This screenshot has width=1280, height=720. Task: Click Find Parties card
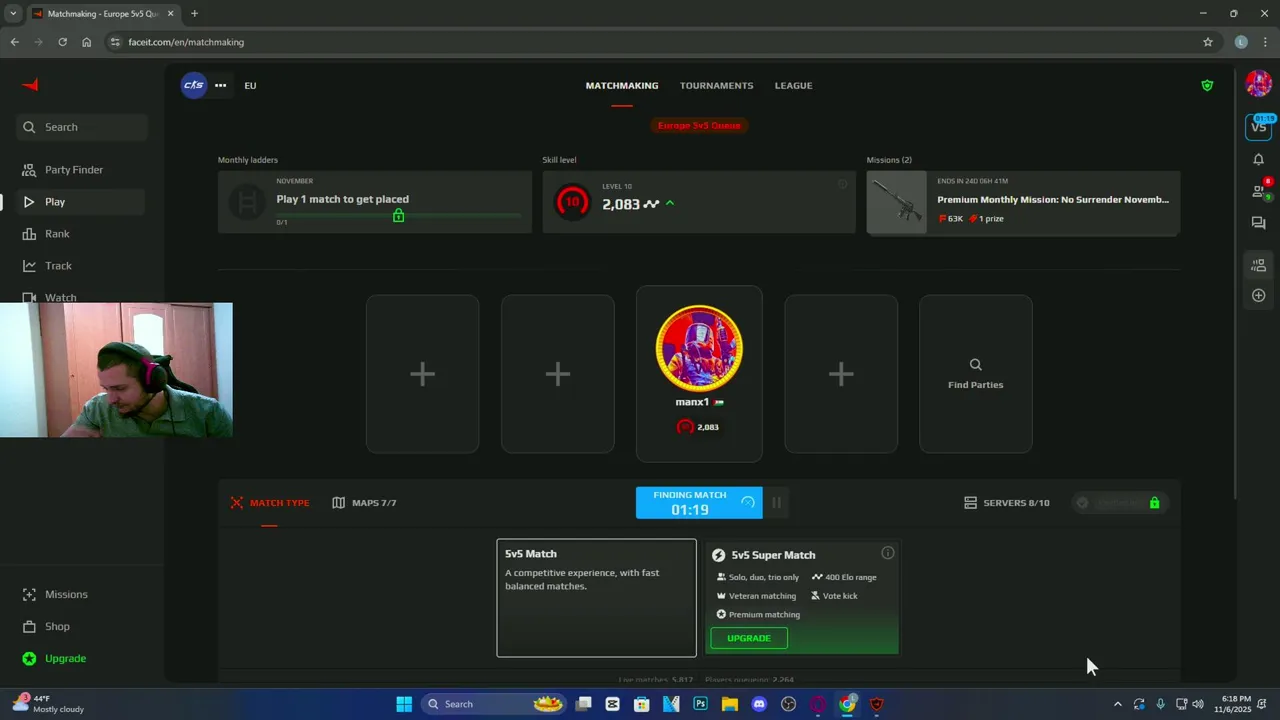(976, 374)
